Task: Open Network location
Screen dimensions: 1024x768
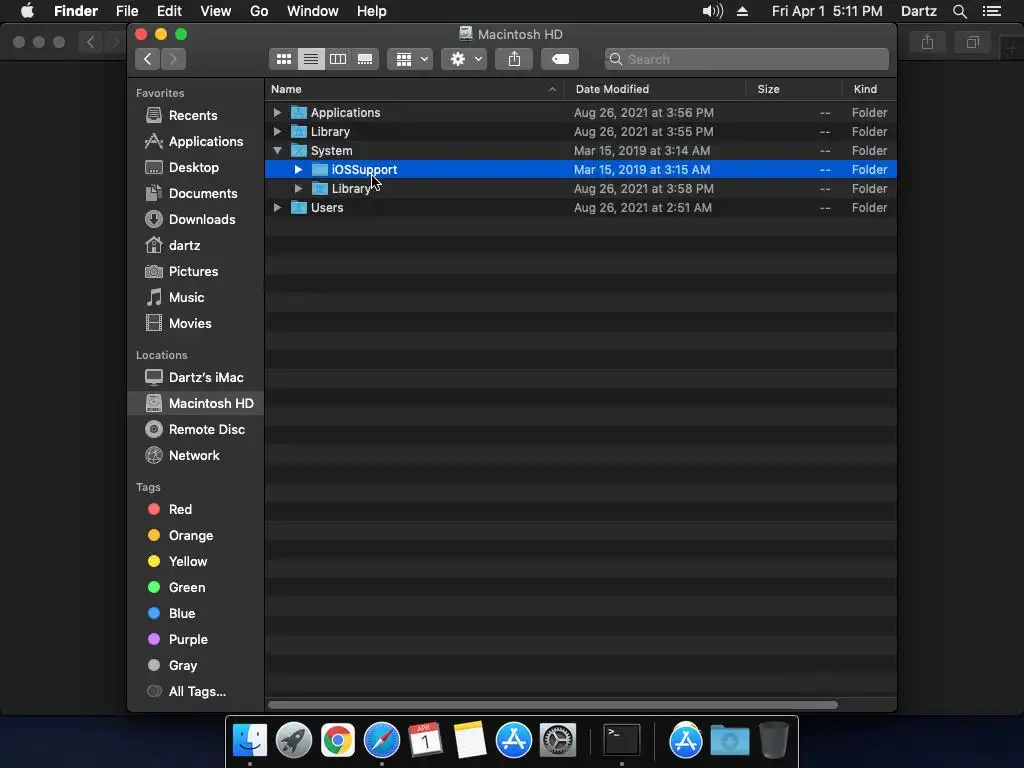Action: [x=194, y=455]
